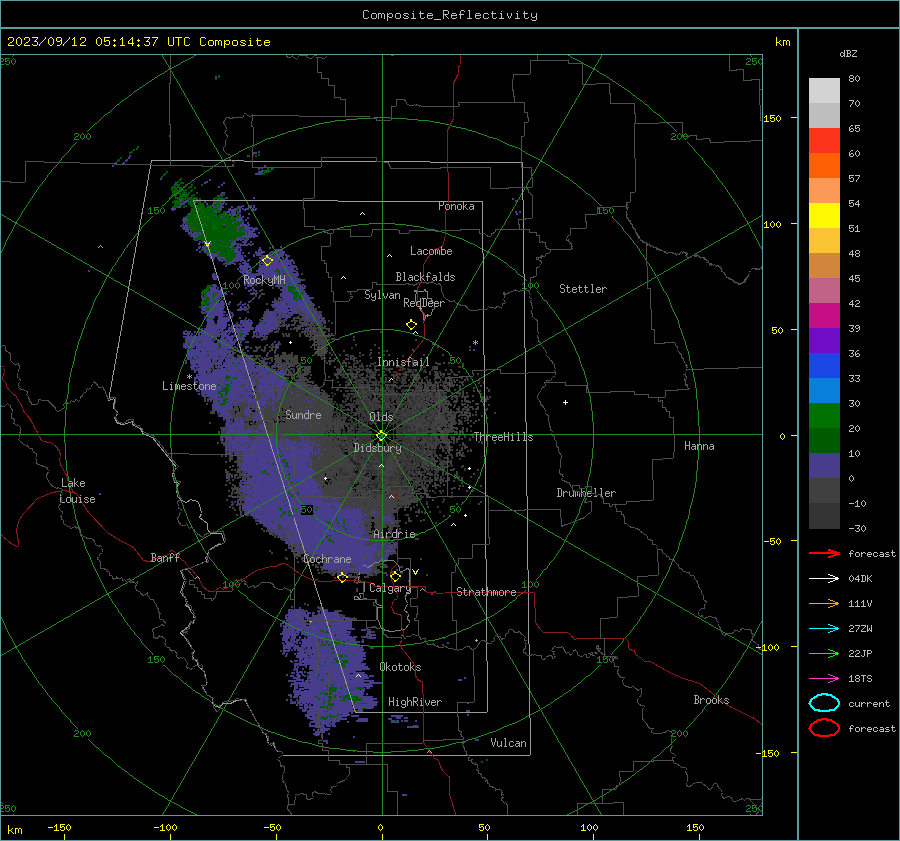900x841 pixels.
Task: Click the Ponoka city label
Action: click(x=456, y=206)
